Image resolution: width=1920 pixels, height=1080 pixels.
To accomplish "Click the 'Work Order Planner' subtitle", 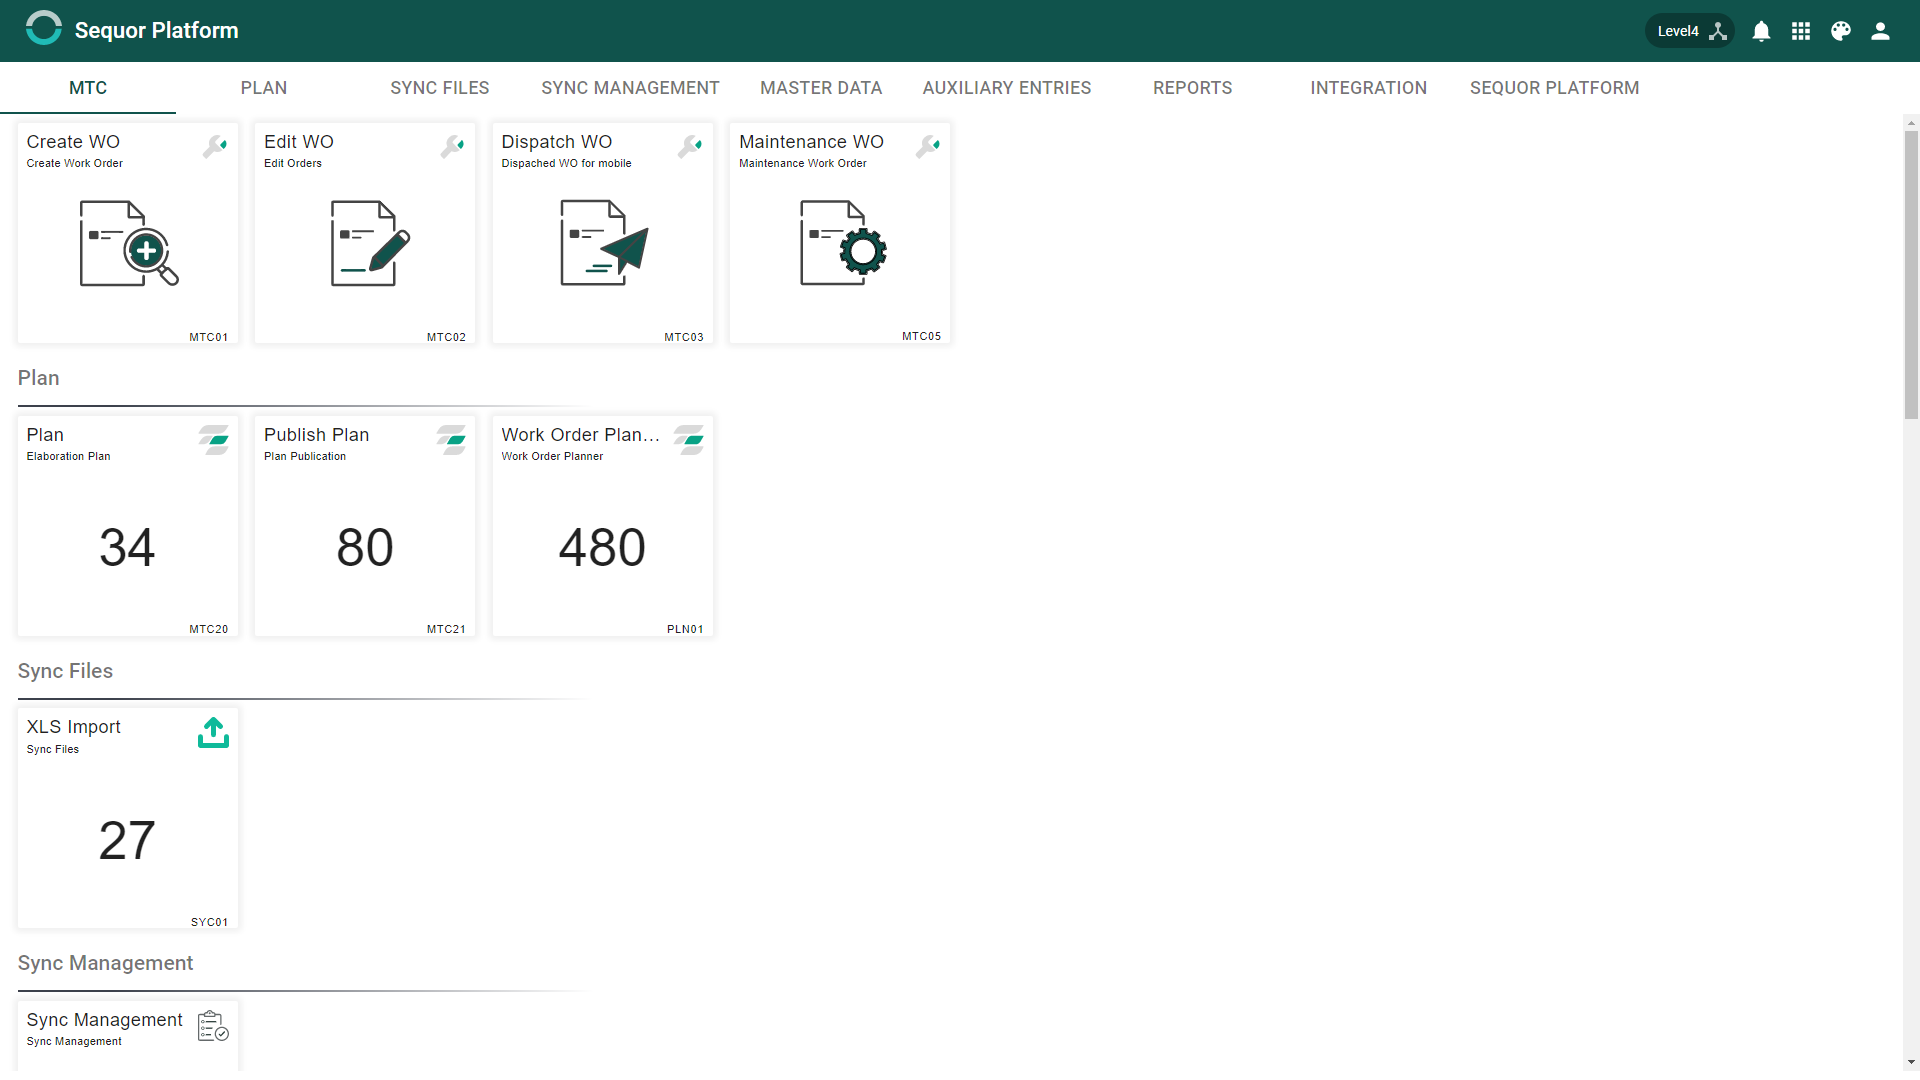I will pos(553,457).
